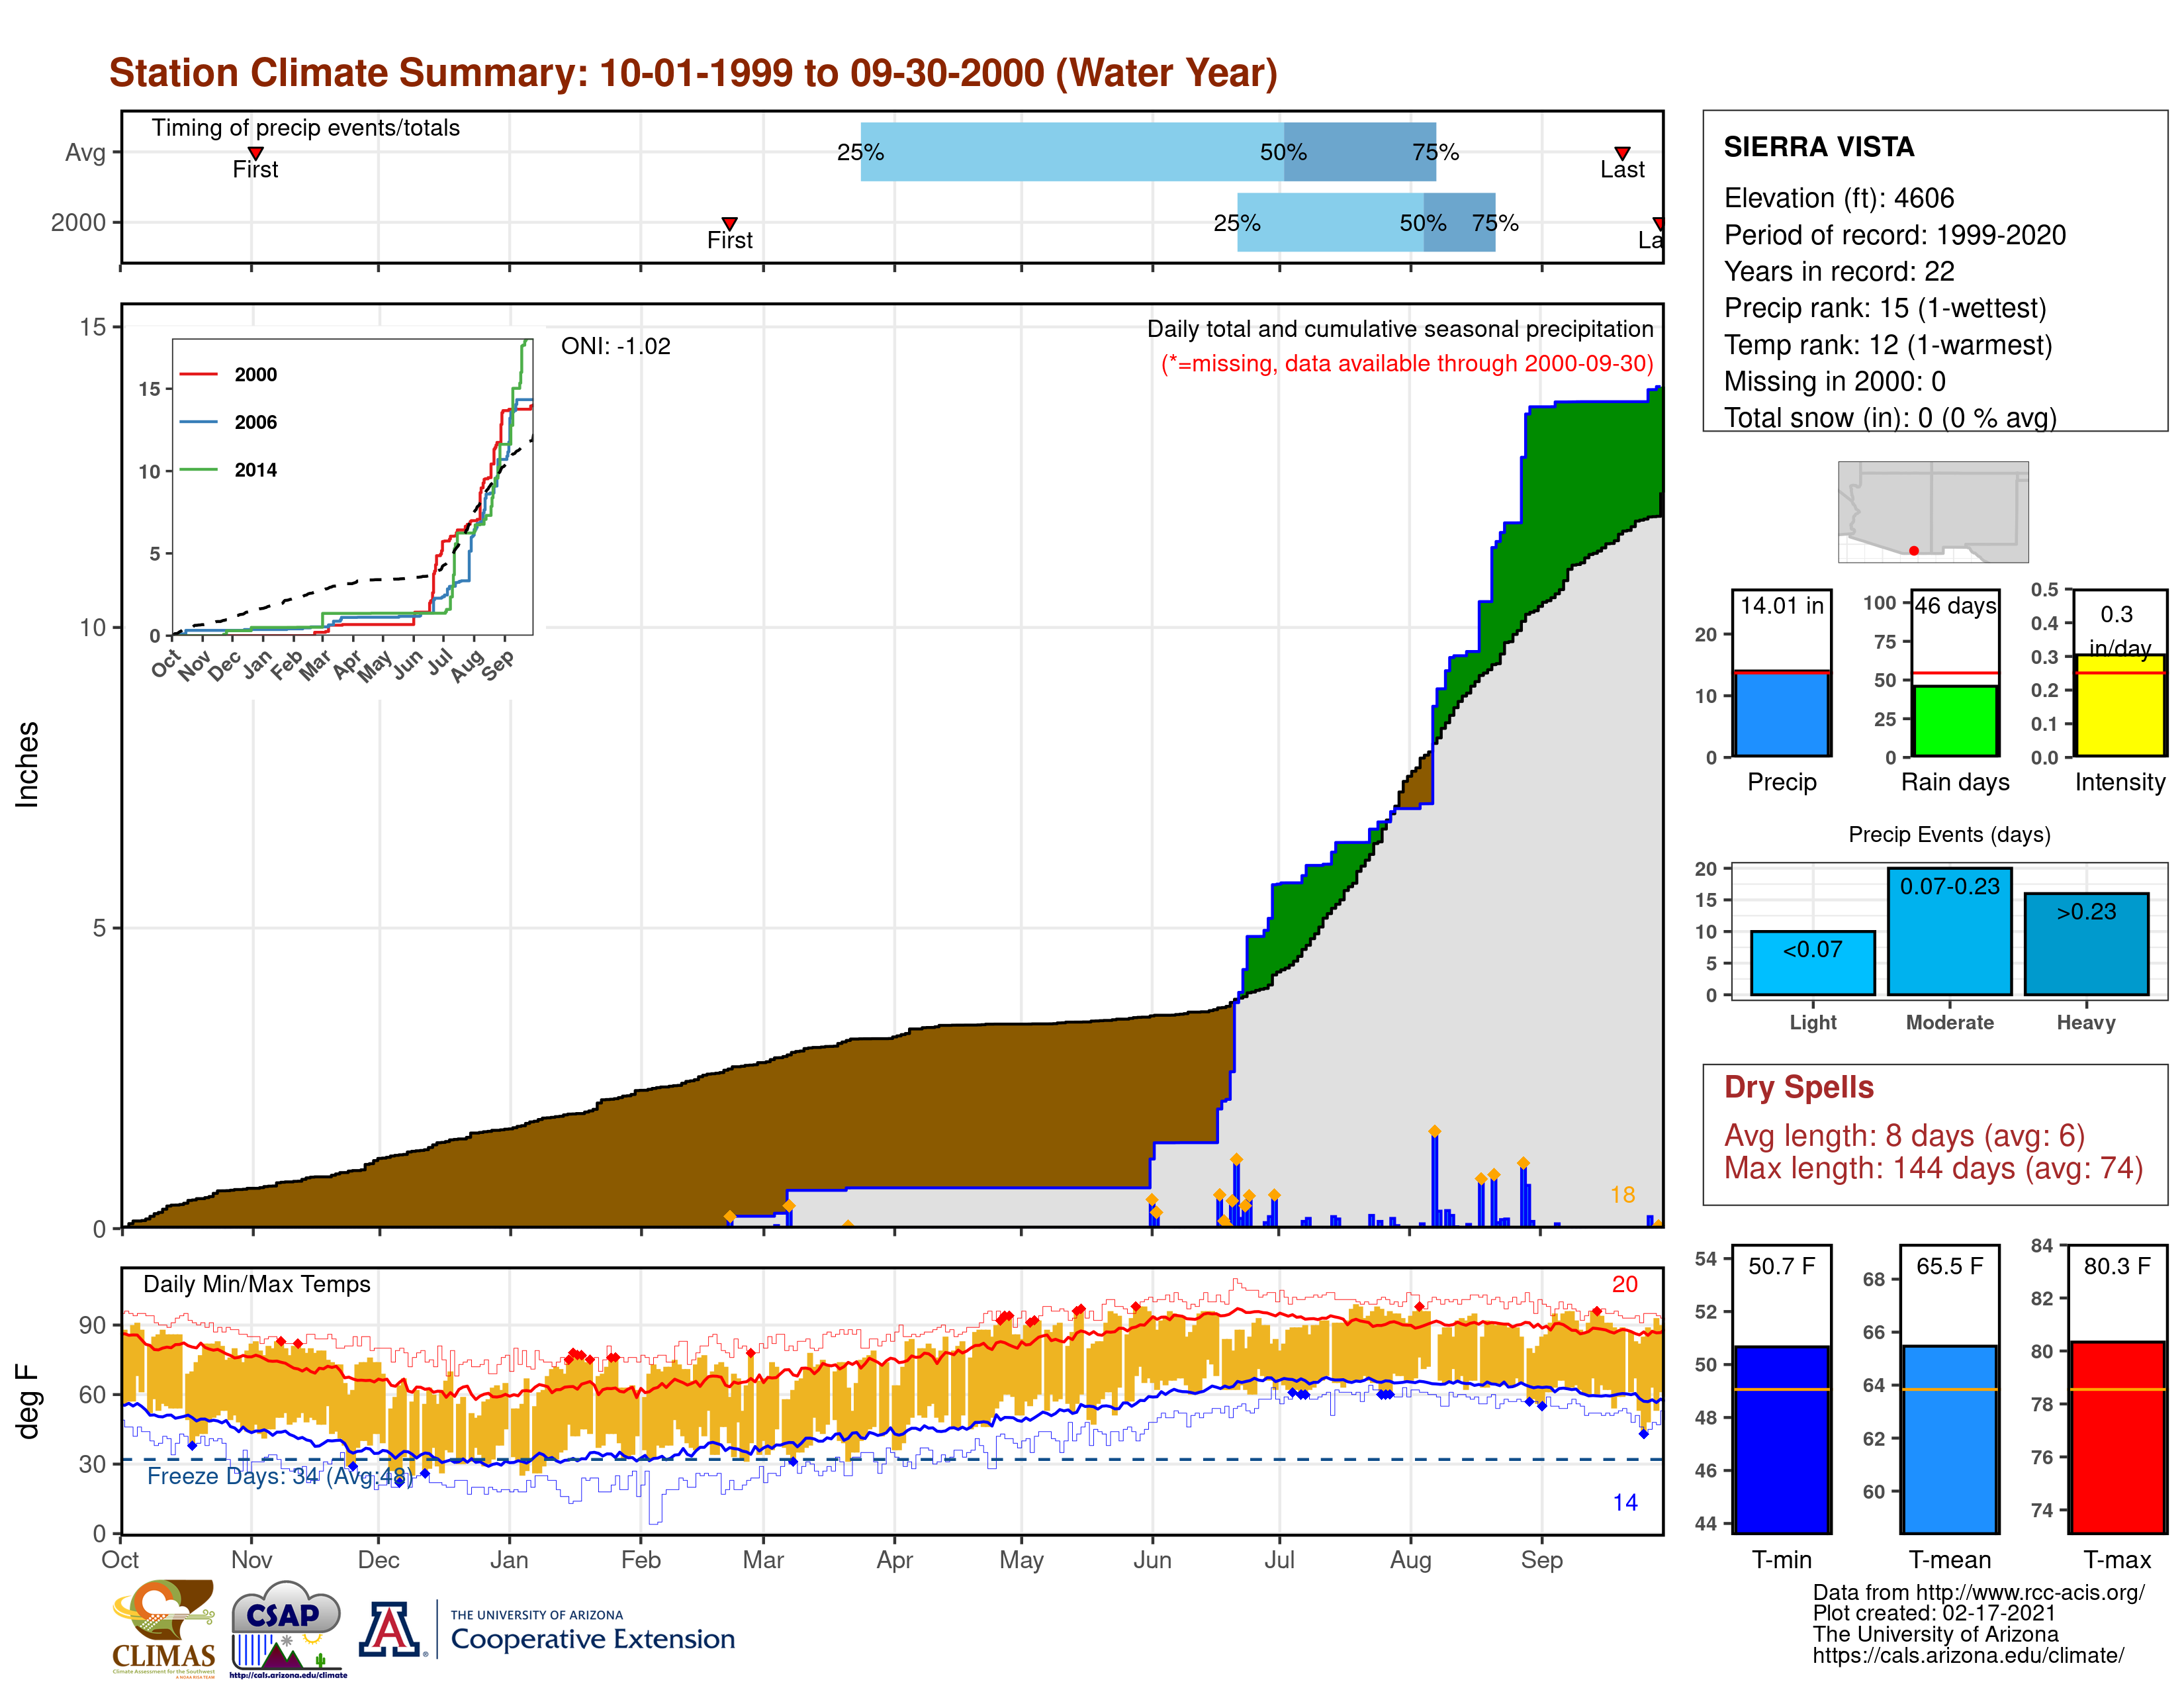2184x1688 pixels.
Task: Click the 'Inches' y-axis label
Action: click(27, 765)
